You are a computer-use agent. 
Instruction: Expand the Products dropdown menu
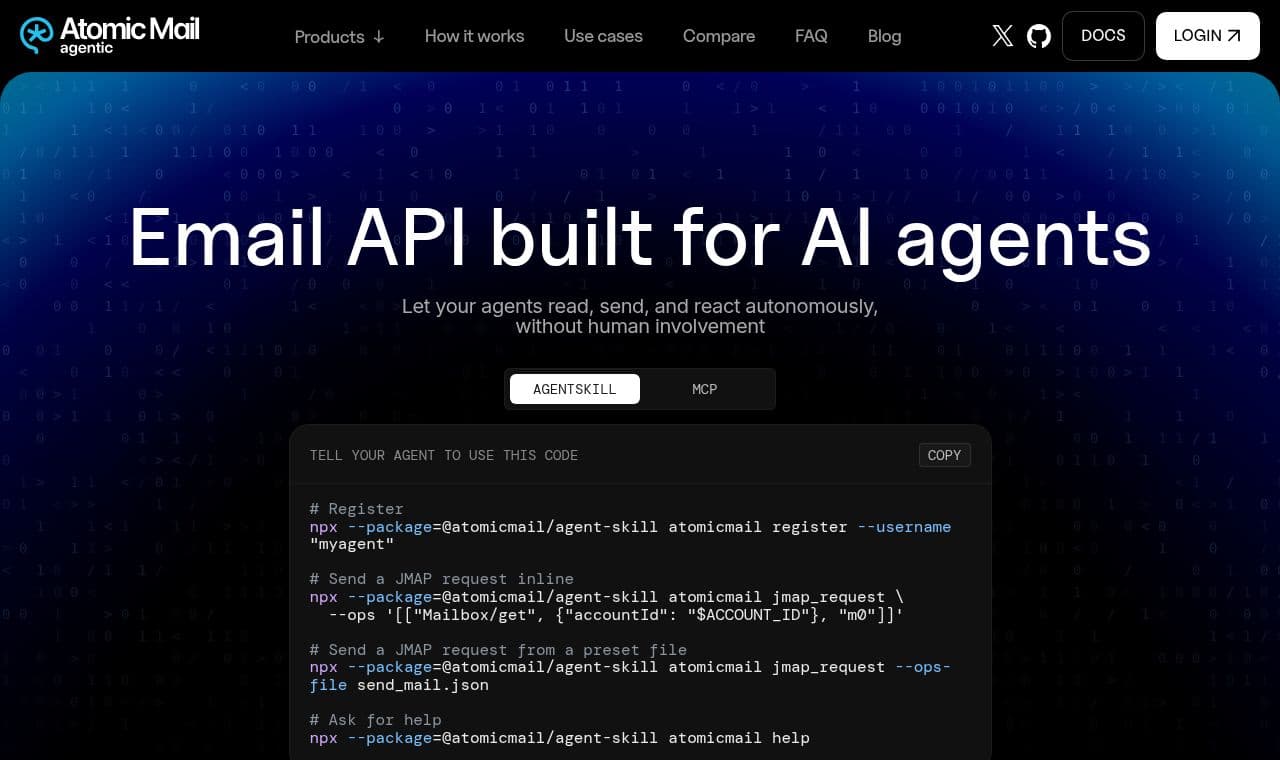(x=339, y=36)
